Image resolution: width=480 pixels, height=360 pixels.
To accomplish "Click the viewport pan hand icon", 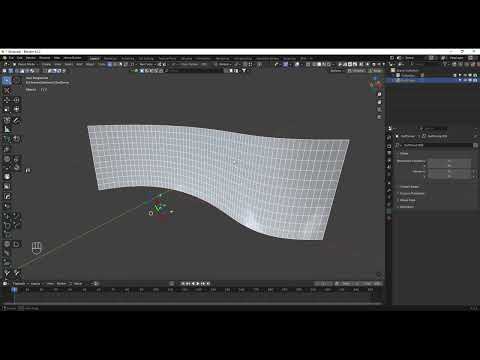I will [379, 102].
